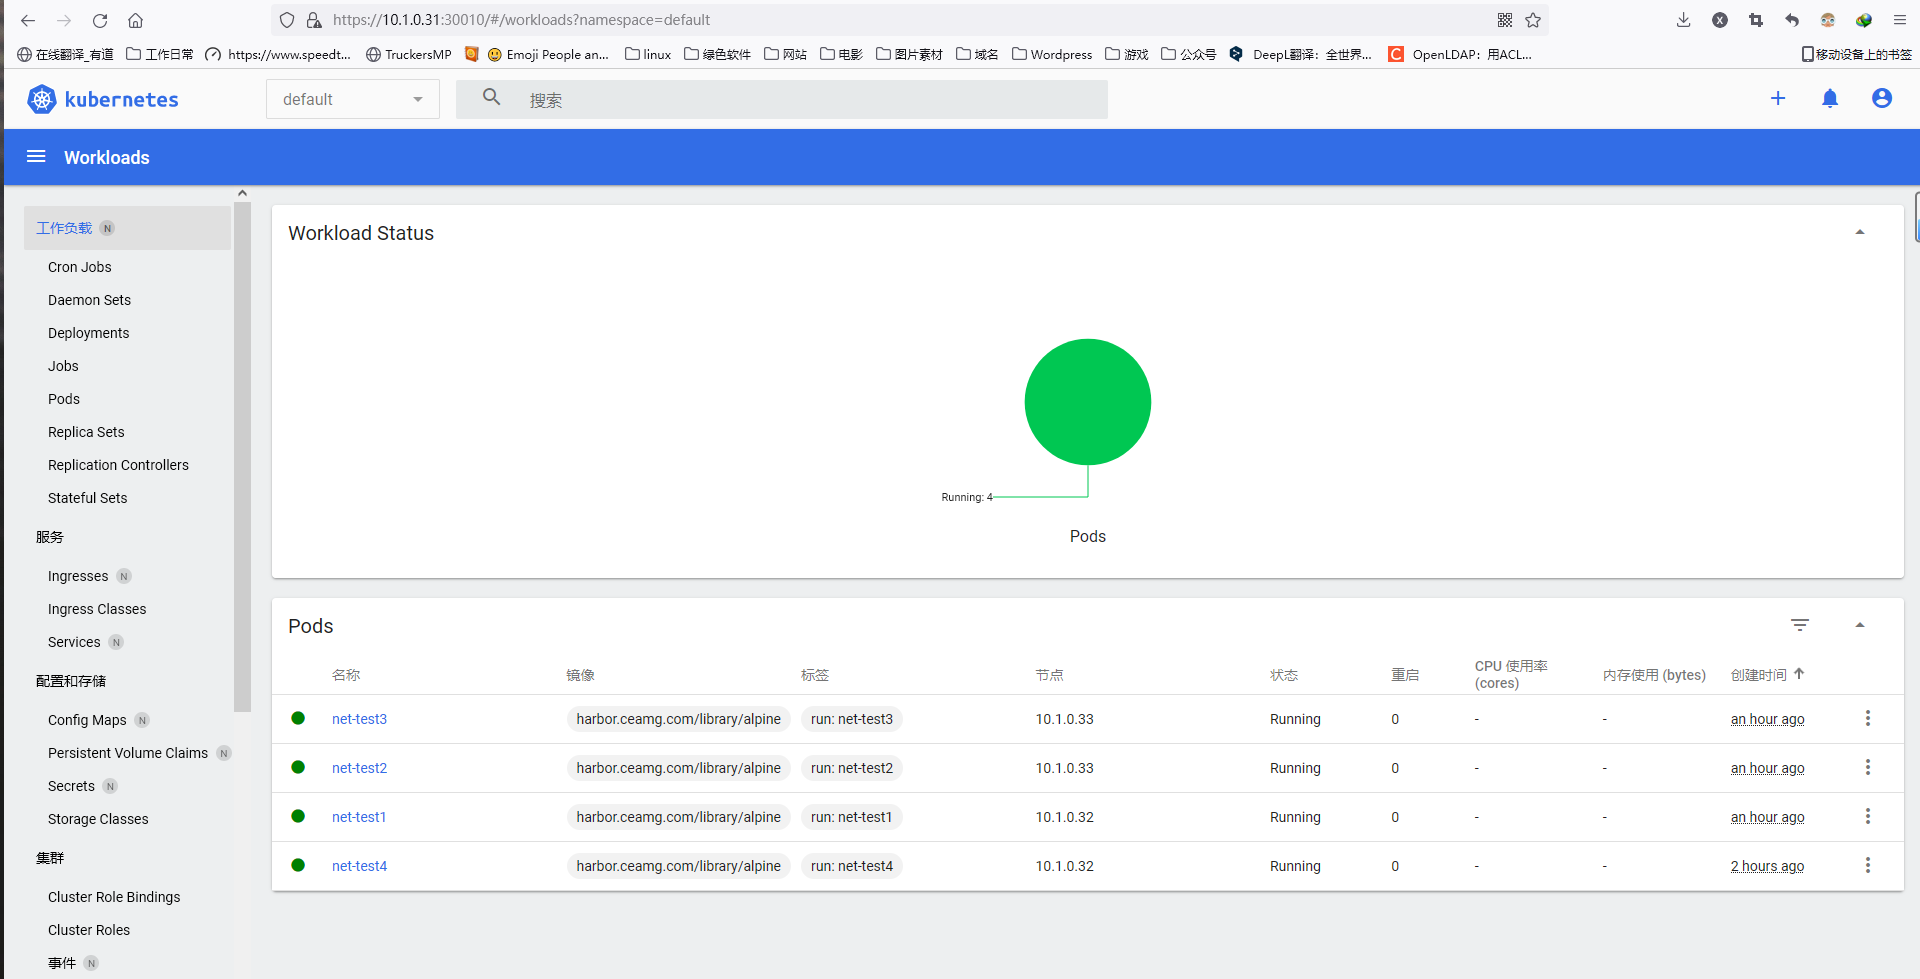Viewport: 1920px width, 979px height.
Task: Open actions menu for net-test4 row
Action: (x=1867, y=865)
